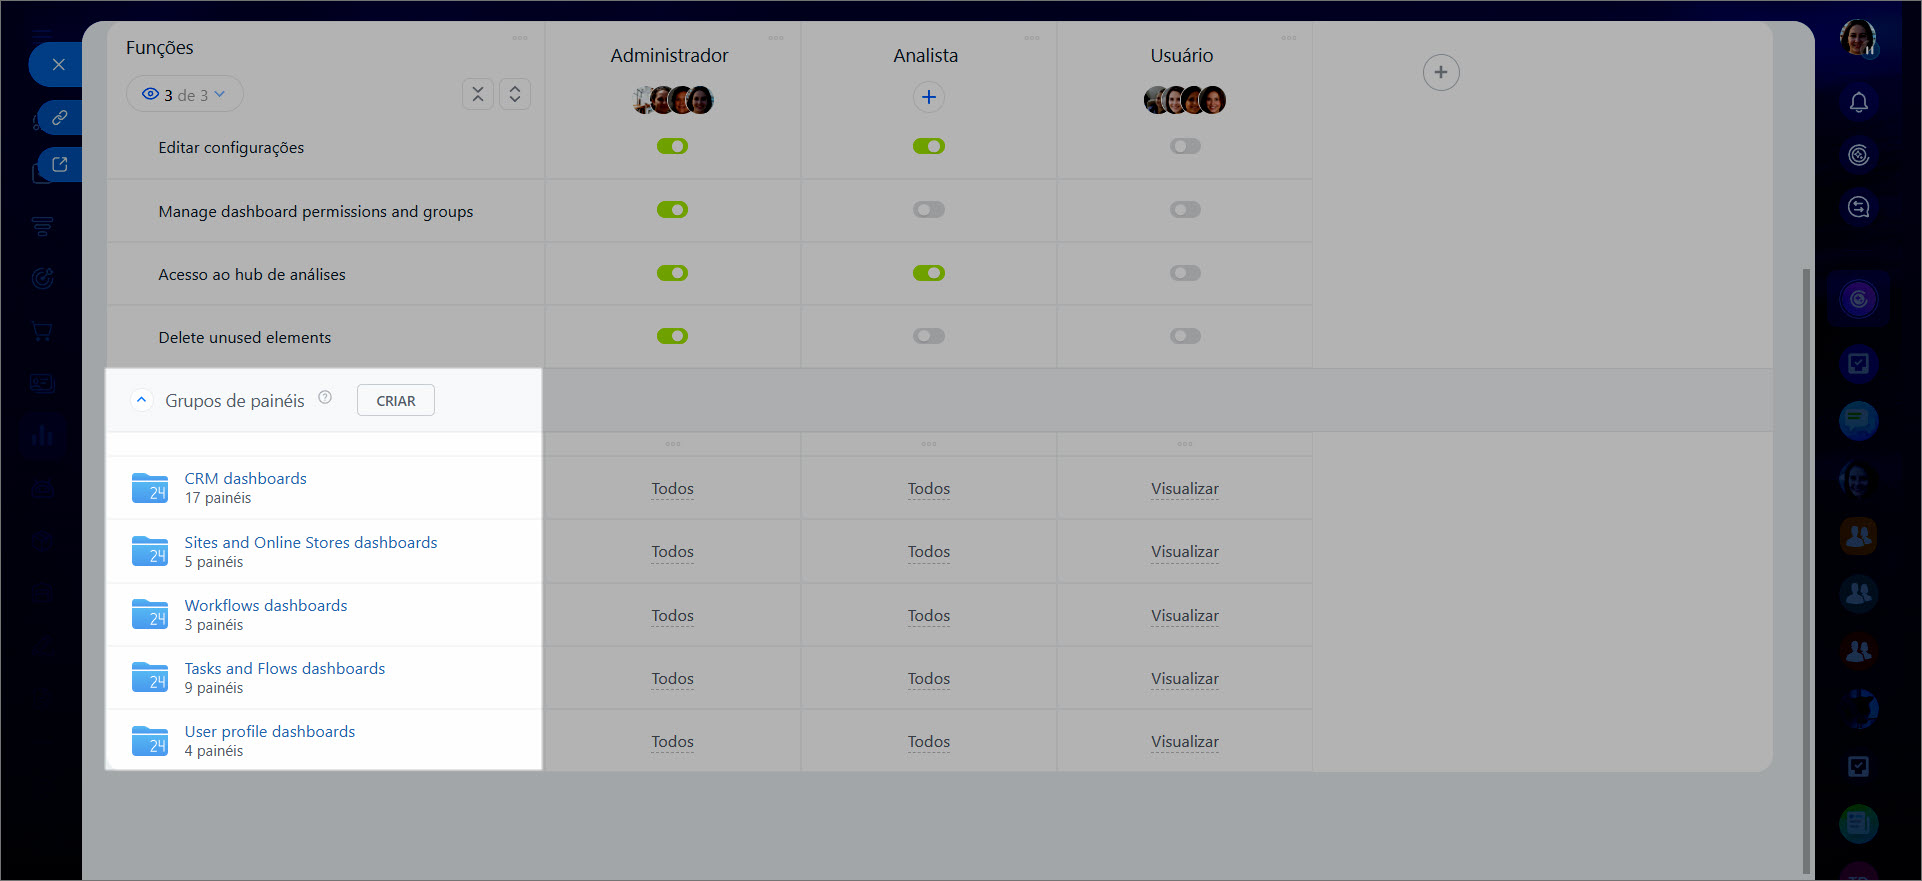Open panel in new window icon
1922x881 pixels.
[x=60, y=165]
